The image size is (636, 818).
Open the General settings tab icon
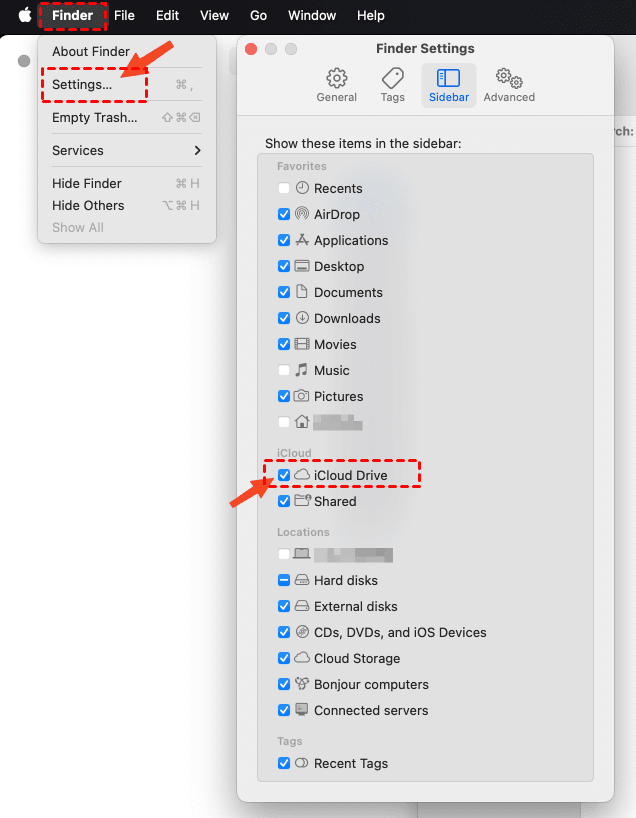(337, 79)
